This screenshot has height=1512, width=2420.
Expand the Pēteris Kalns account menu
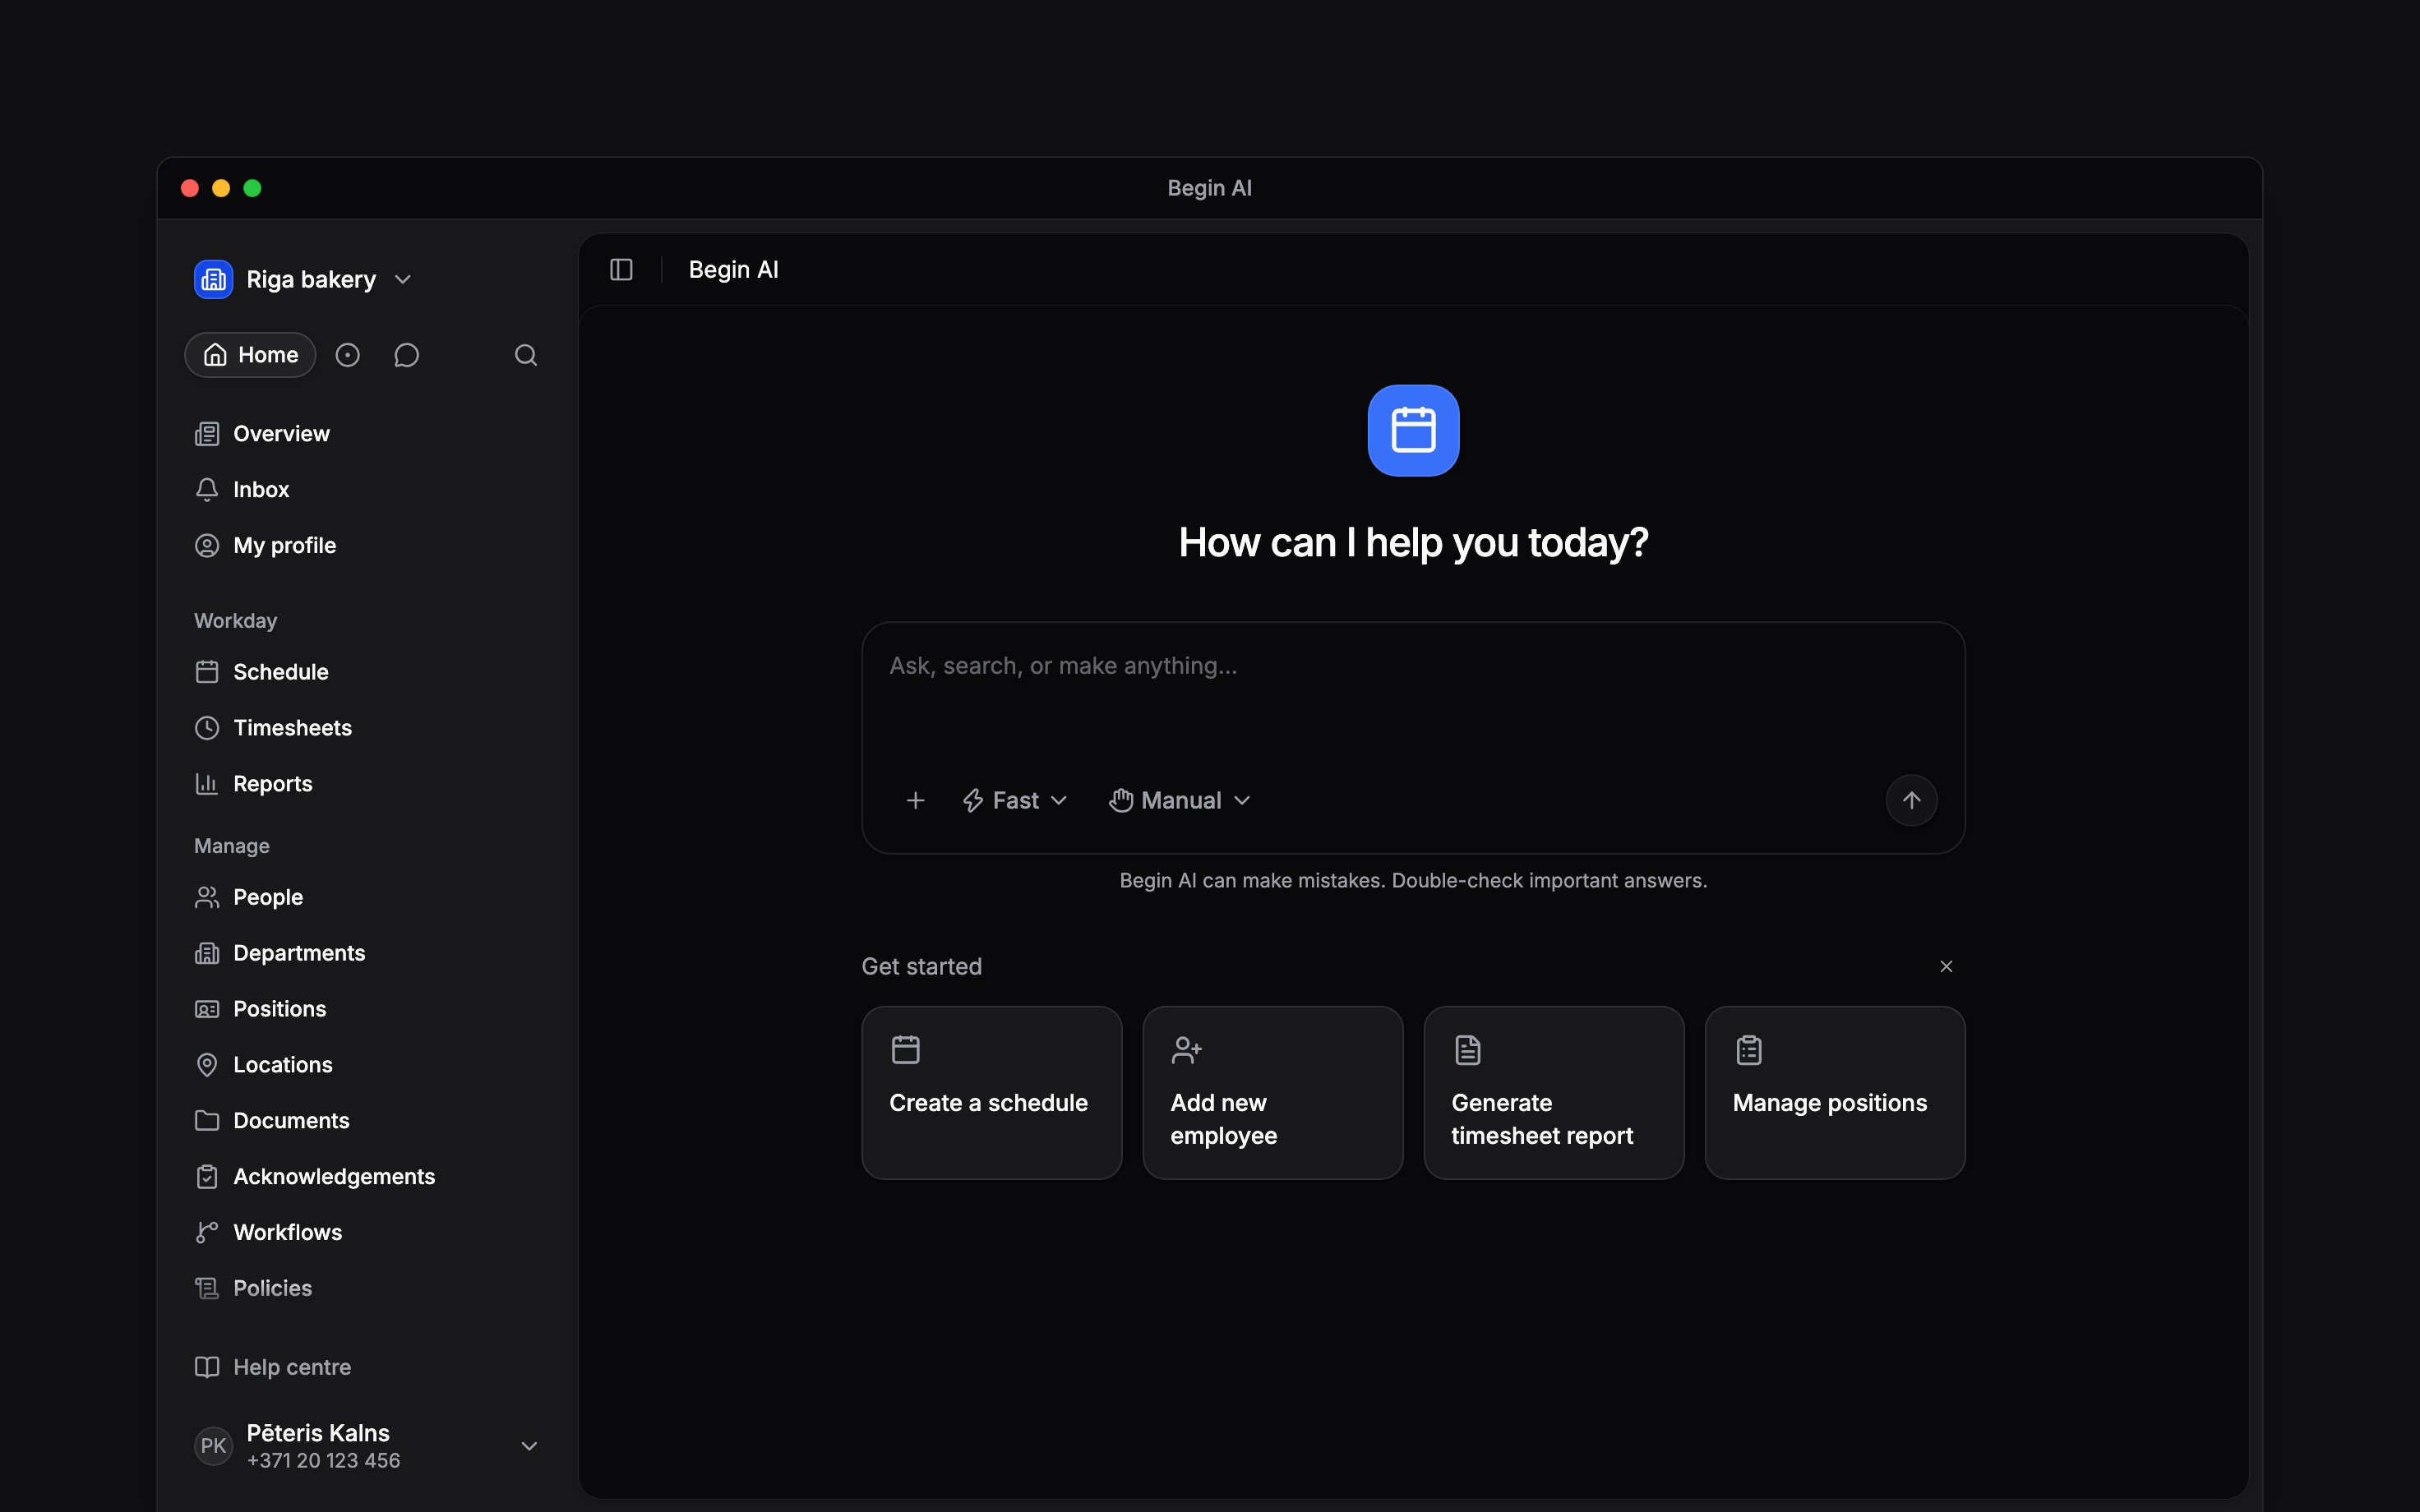pyautogui.click(x=530, y=1446)
